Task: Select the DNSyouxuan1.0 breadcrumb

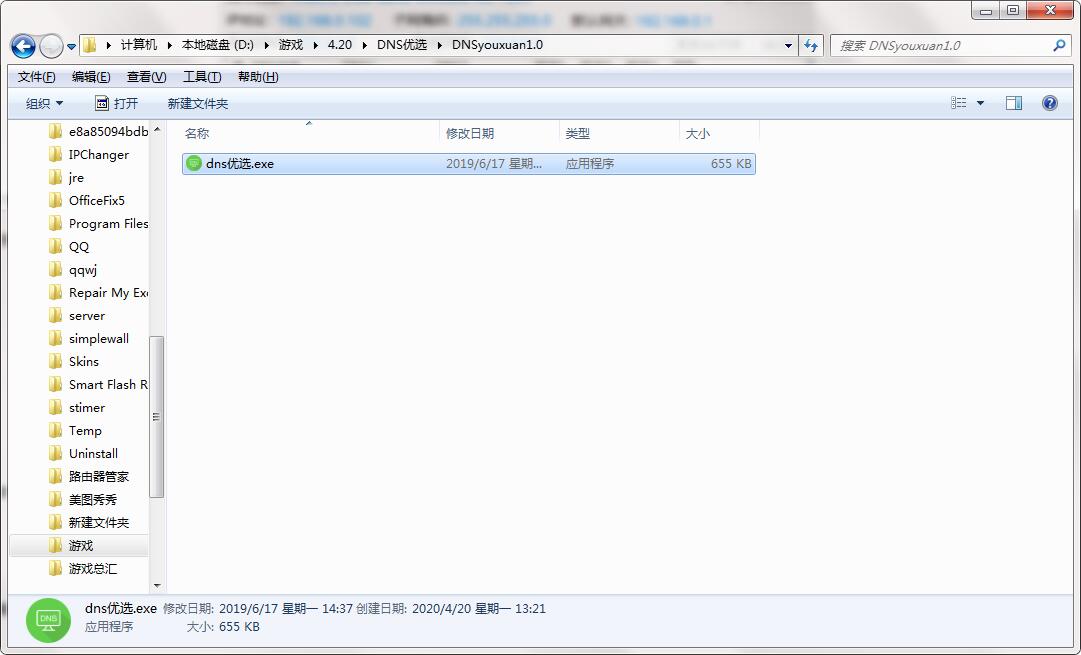Action: (x=497, y=45)
